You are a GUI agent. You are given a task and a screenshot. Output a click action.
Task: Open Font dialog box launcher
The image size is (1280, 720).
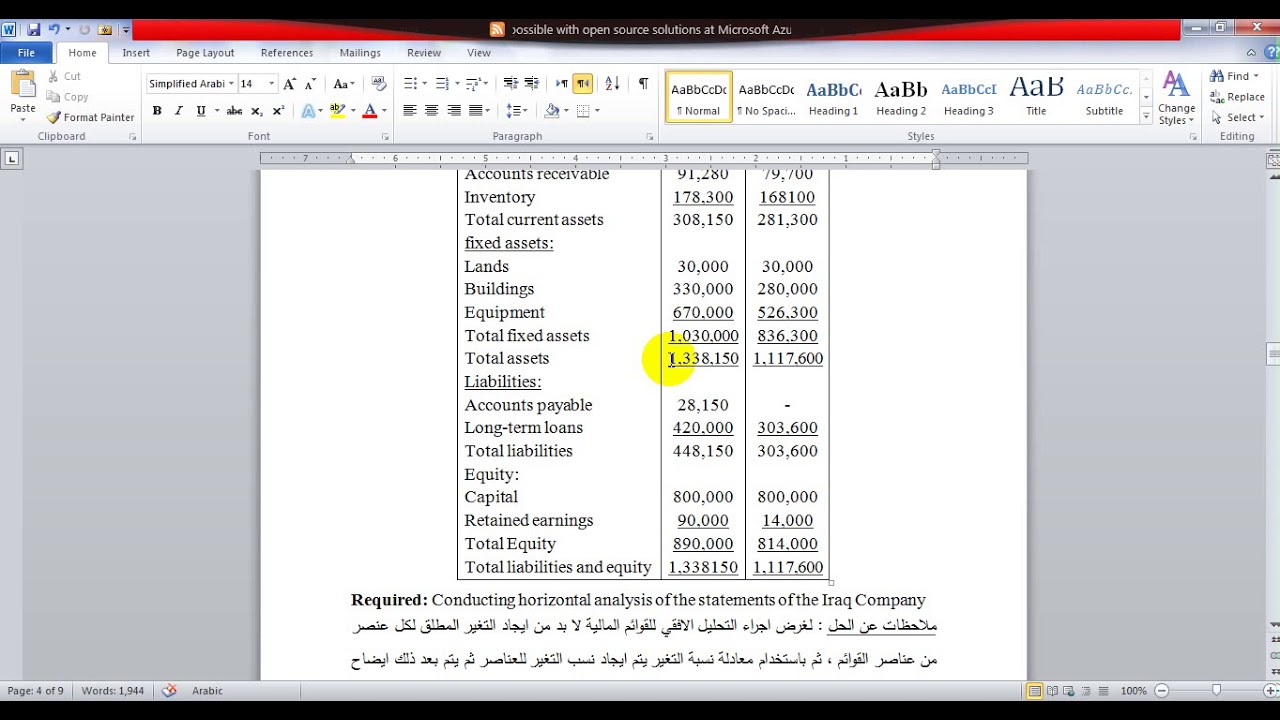385,137
